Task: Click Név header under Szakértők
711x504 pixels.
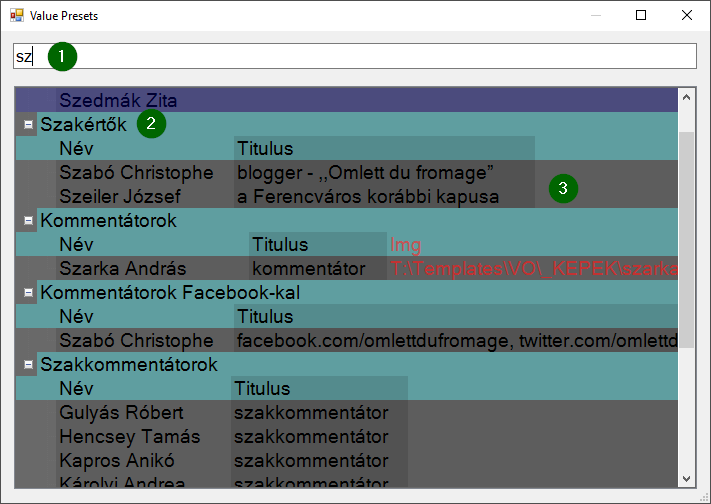Action: (x=76, y=149)
